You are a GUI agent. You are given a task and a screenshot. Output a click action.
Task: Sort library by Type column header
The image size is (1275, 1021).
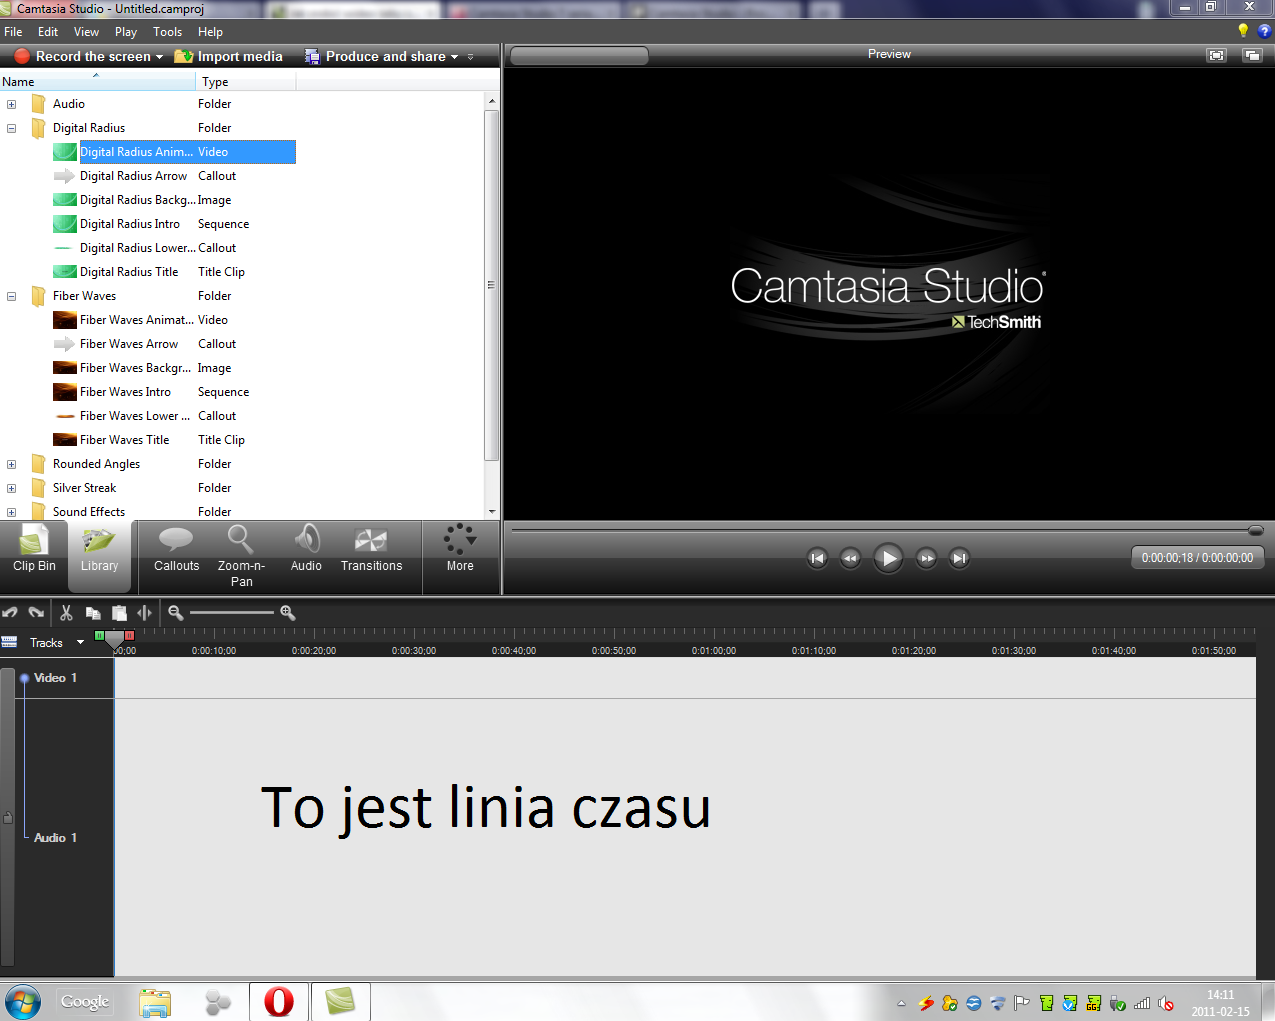tap(246, 81)
